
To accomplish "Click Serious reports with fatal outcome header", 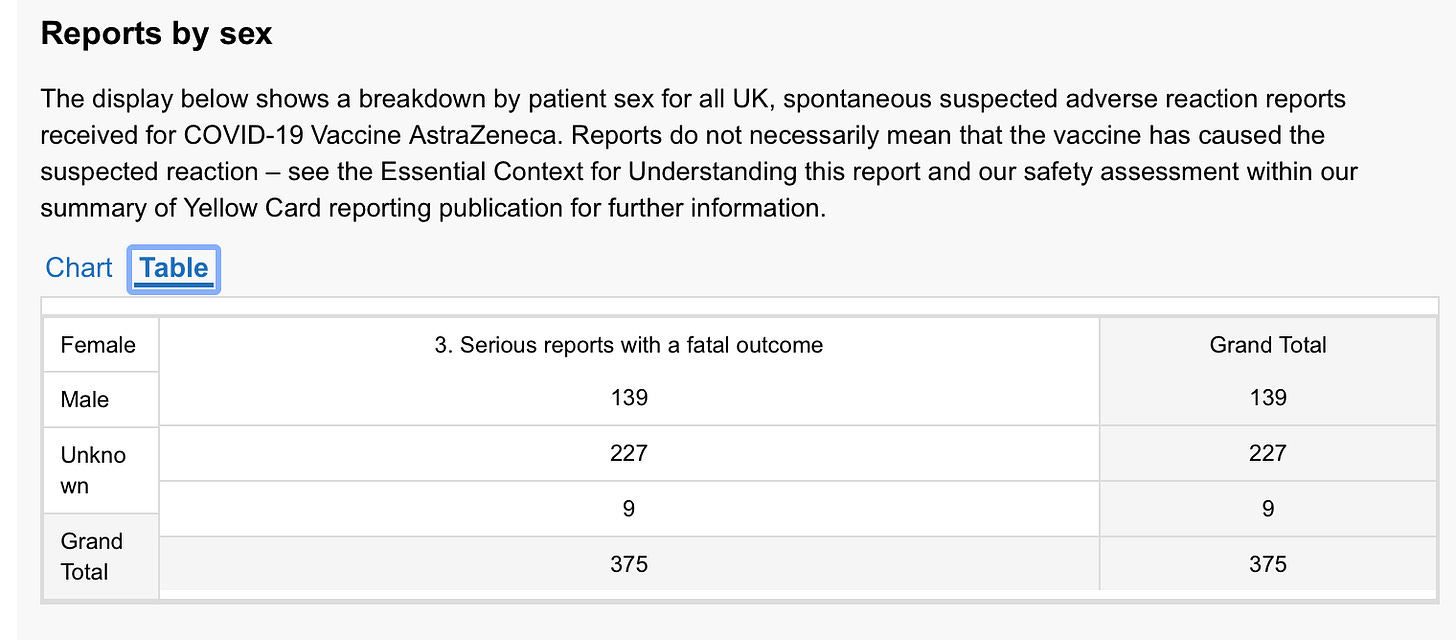I will coord(629,345).
